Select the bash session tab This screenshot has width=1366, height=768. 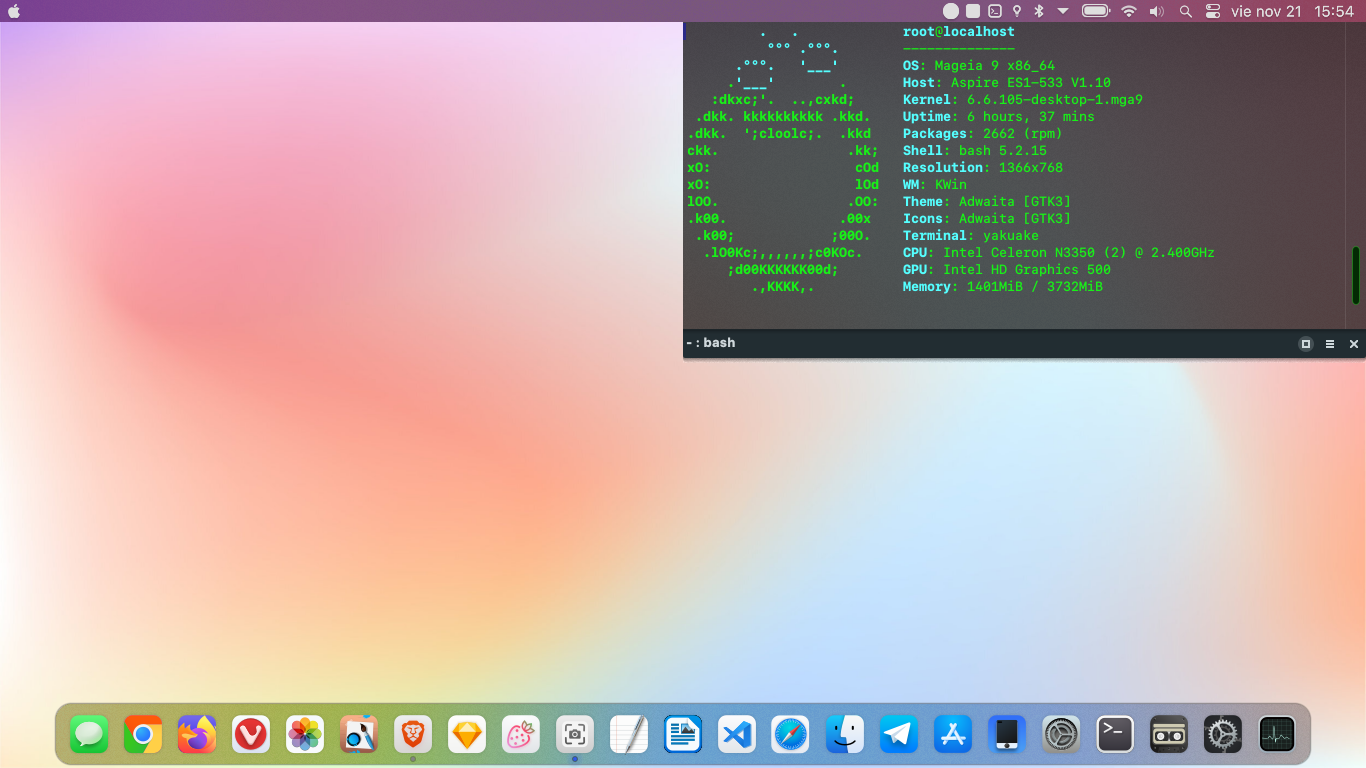pyautogui.click(x=712, y=343)
